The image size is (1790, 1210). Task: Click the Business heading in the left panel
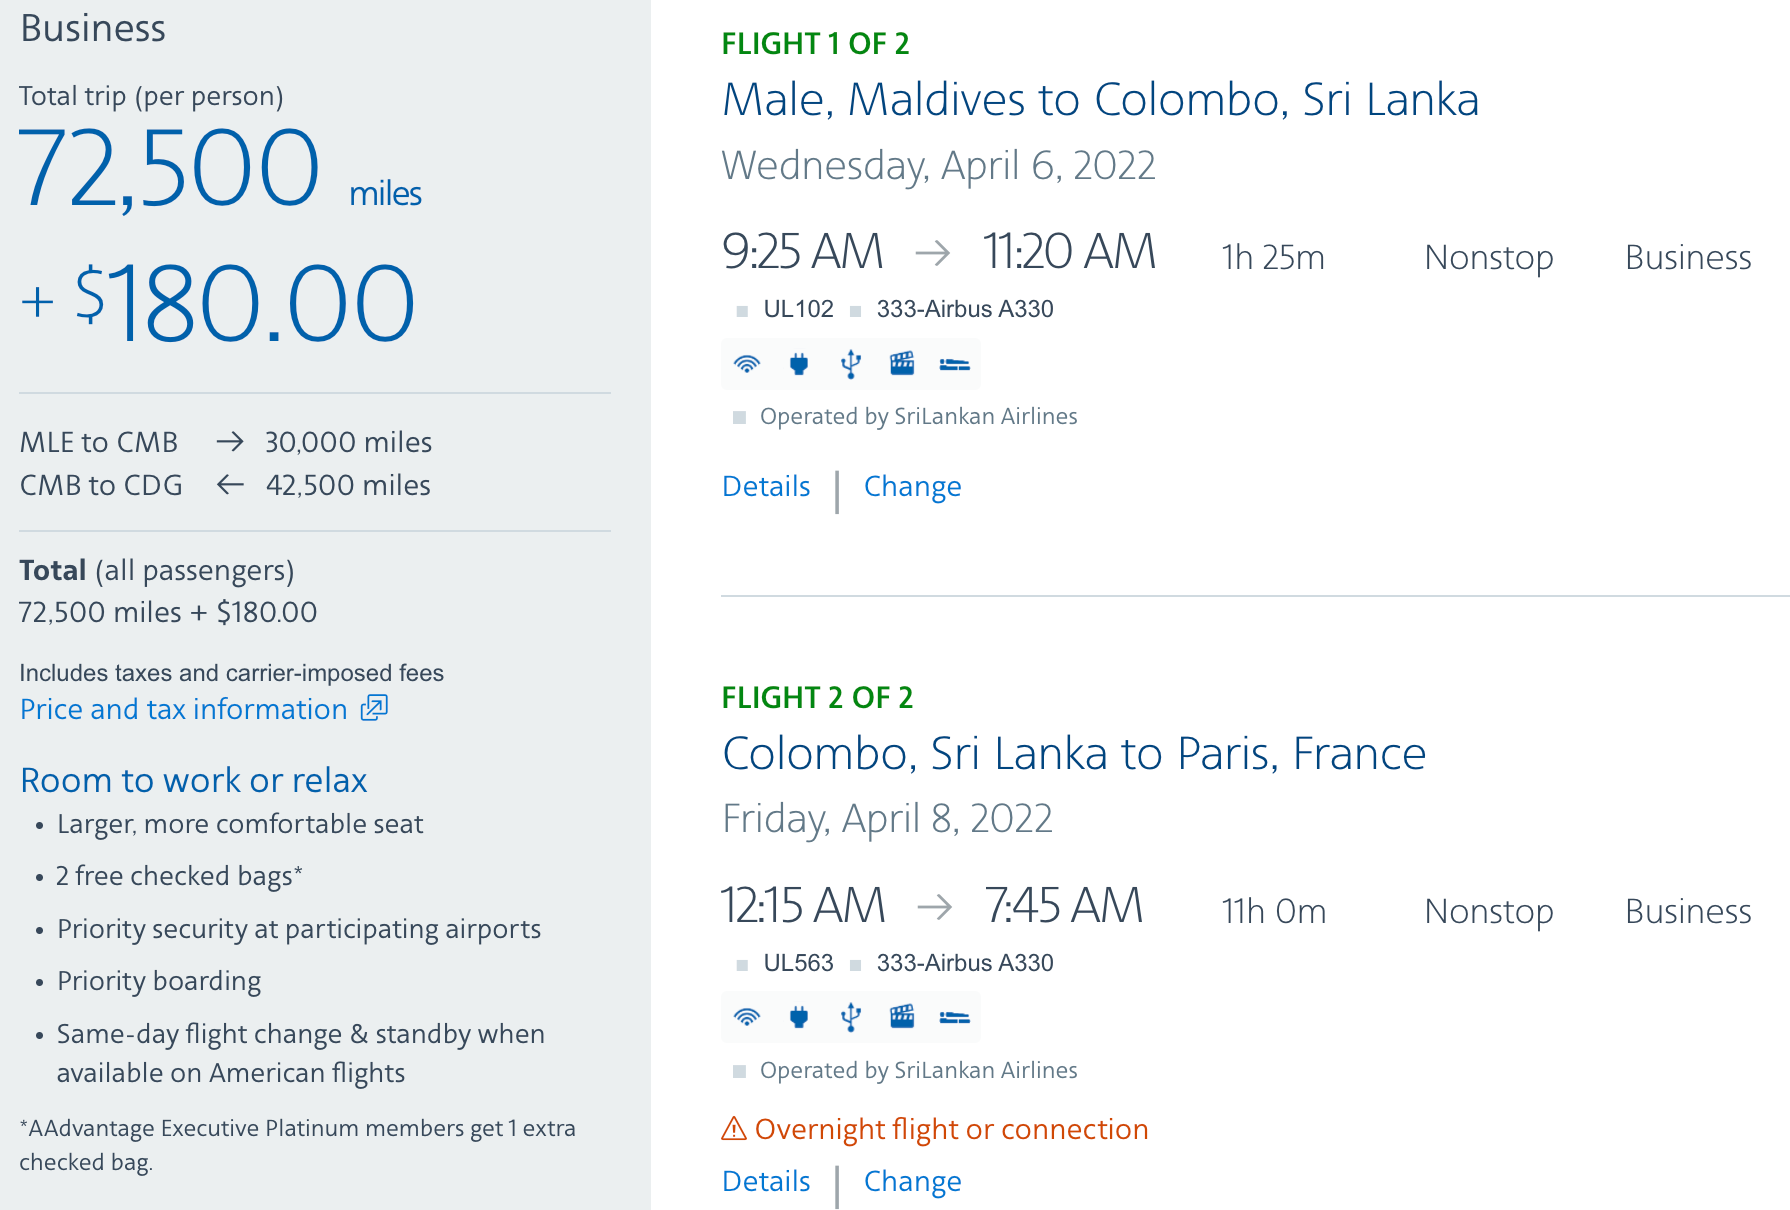93,28
